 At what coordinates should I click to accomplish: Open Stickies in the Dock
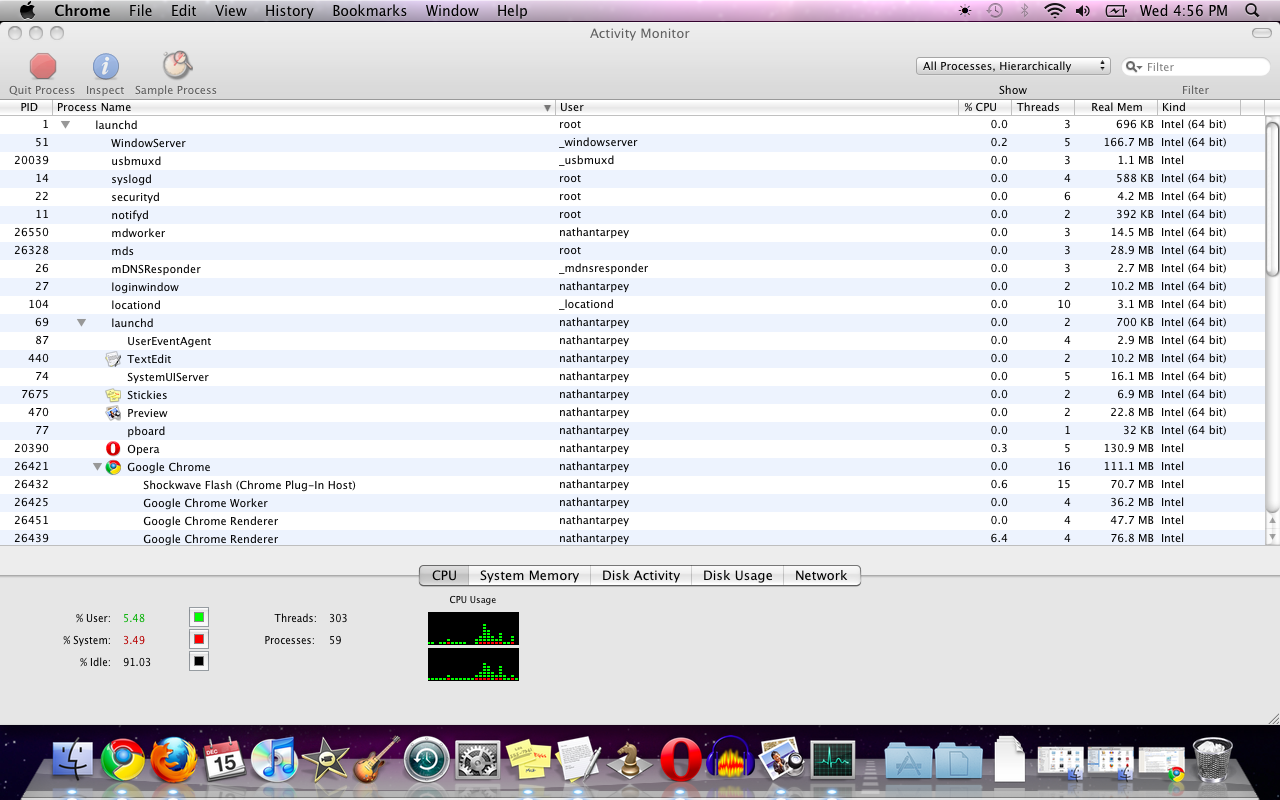coord(528,761)
